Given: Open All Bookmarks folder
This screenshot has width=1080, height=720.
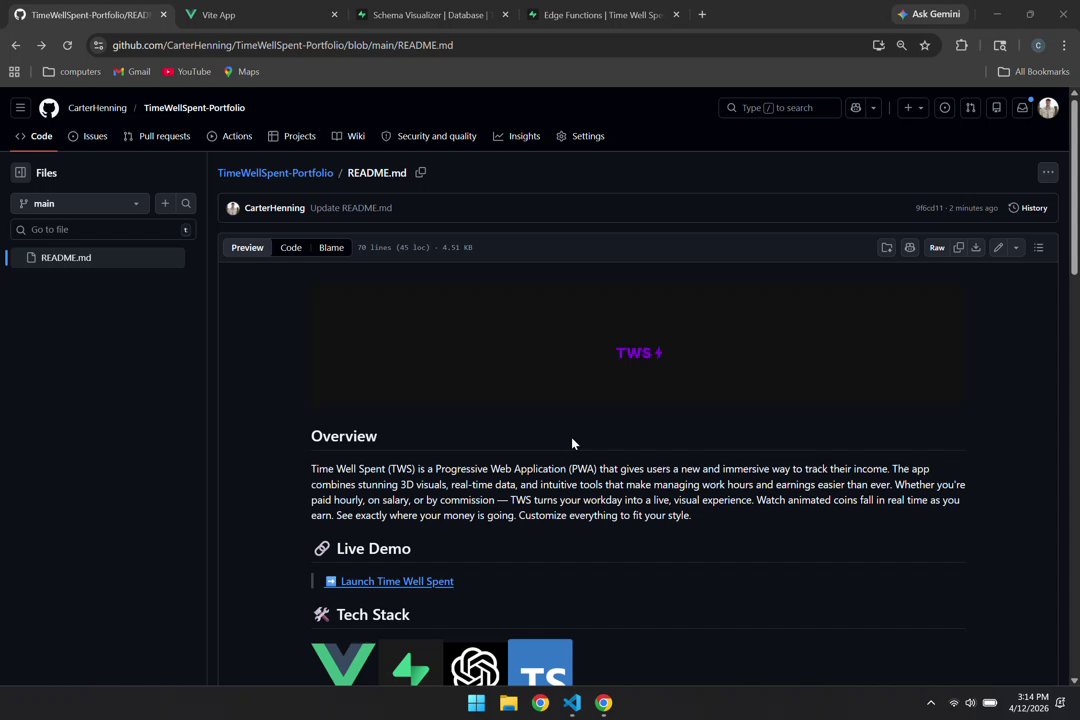Looking at the screenshot, I should (x=1033, y=72).
